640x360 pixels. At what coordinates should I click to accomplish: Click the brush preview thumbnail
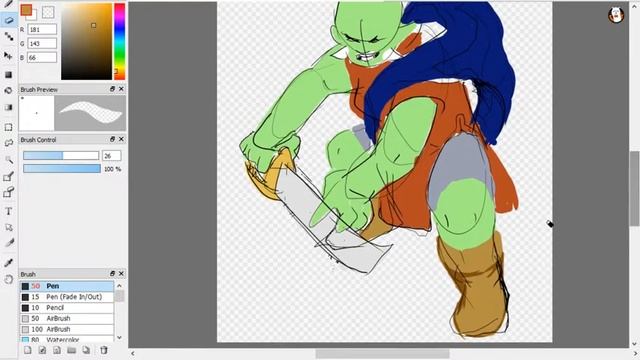tap(37, 113)
